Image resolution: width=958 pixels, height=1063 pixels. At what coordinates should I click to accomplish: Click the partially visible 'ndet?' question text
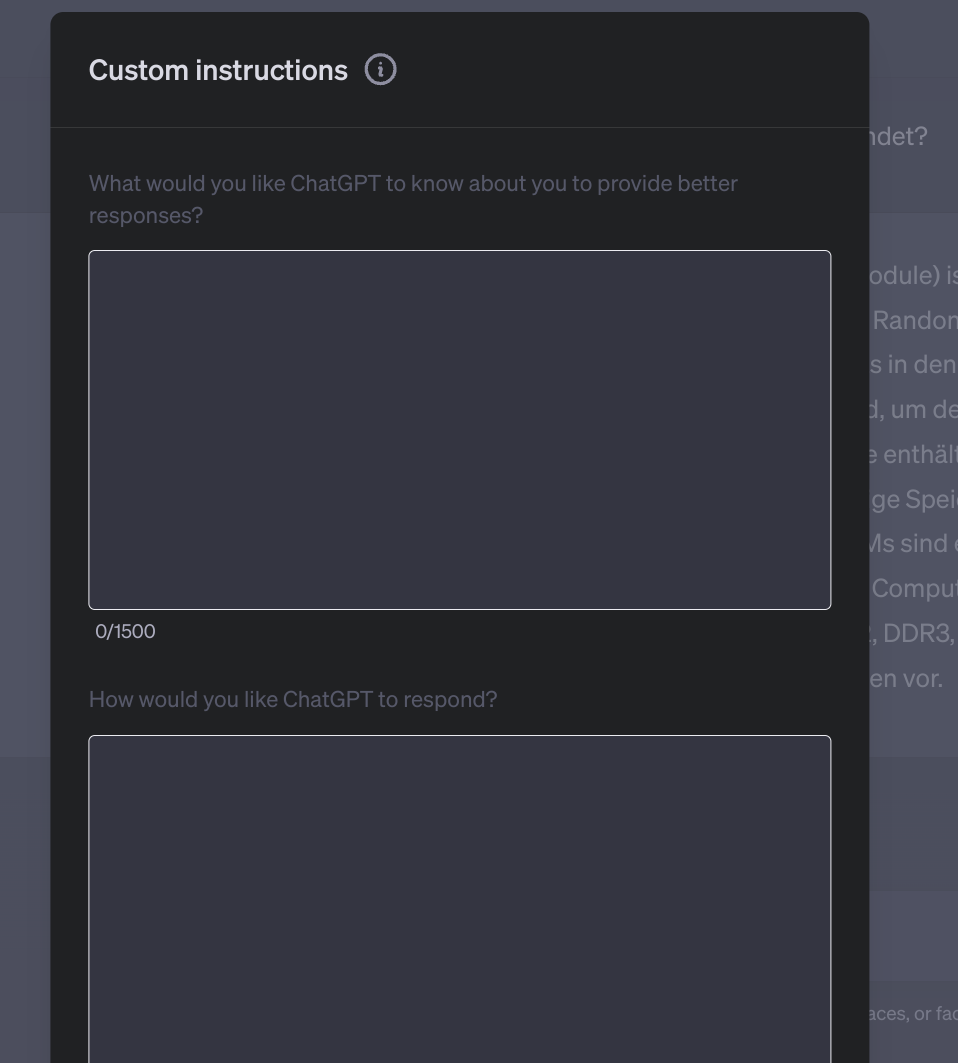coord(897,136)
